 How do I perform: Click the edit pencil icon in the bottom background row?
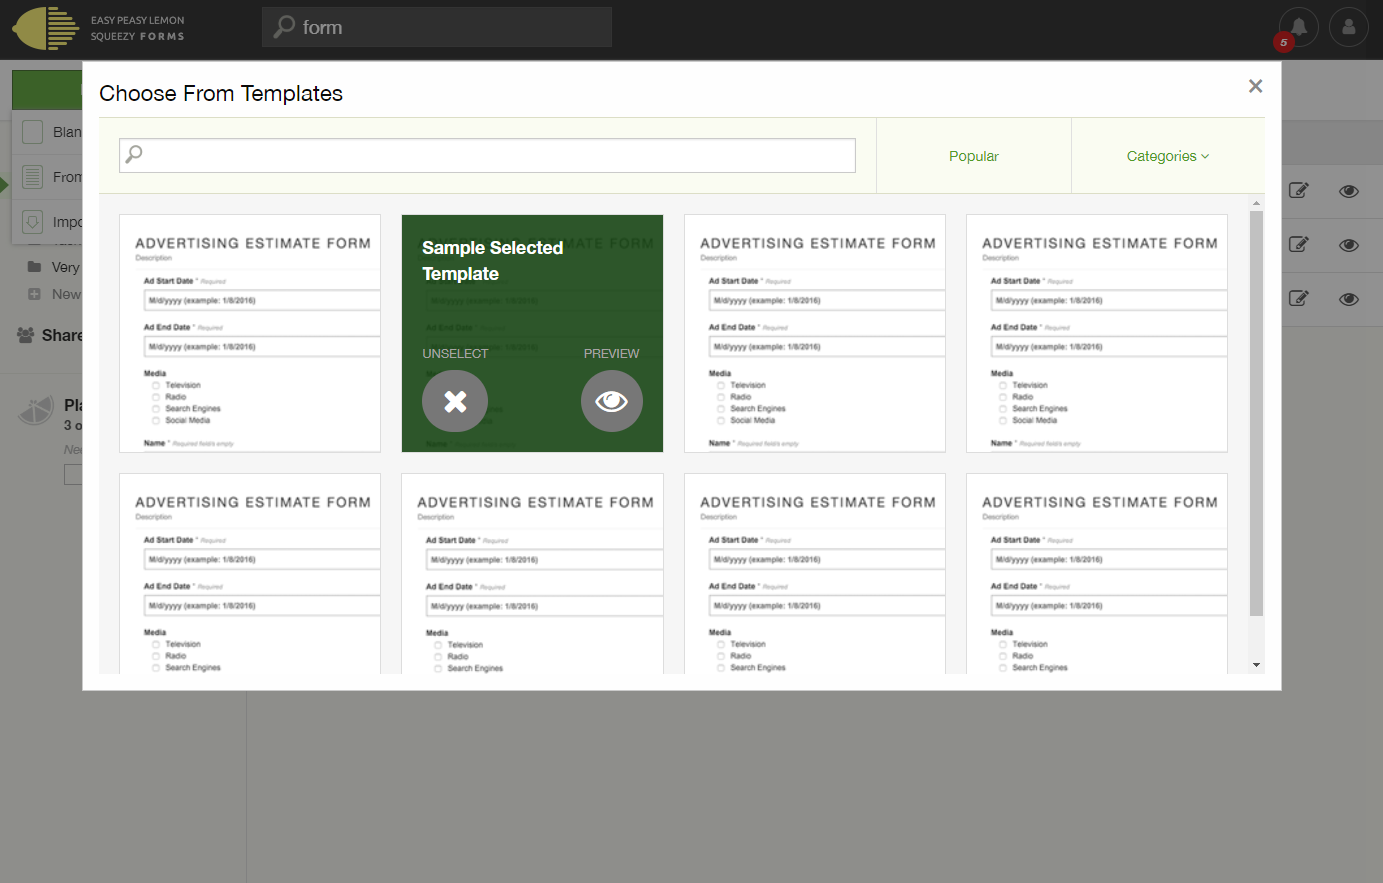1298,298
